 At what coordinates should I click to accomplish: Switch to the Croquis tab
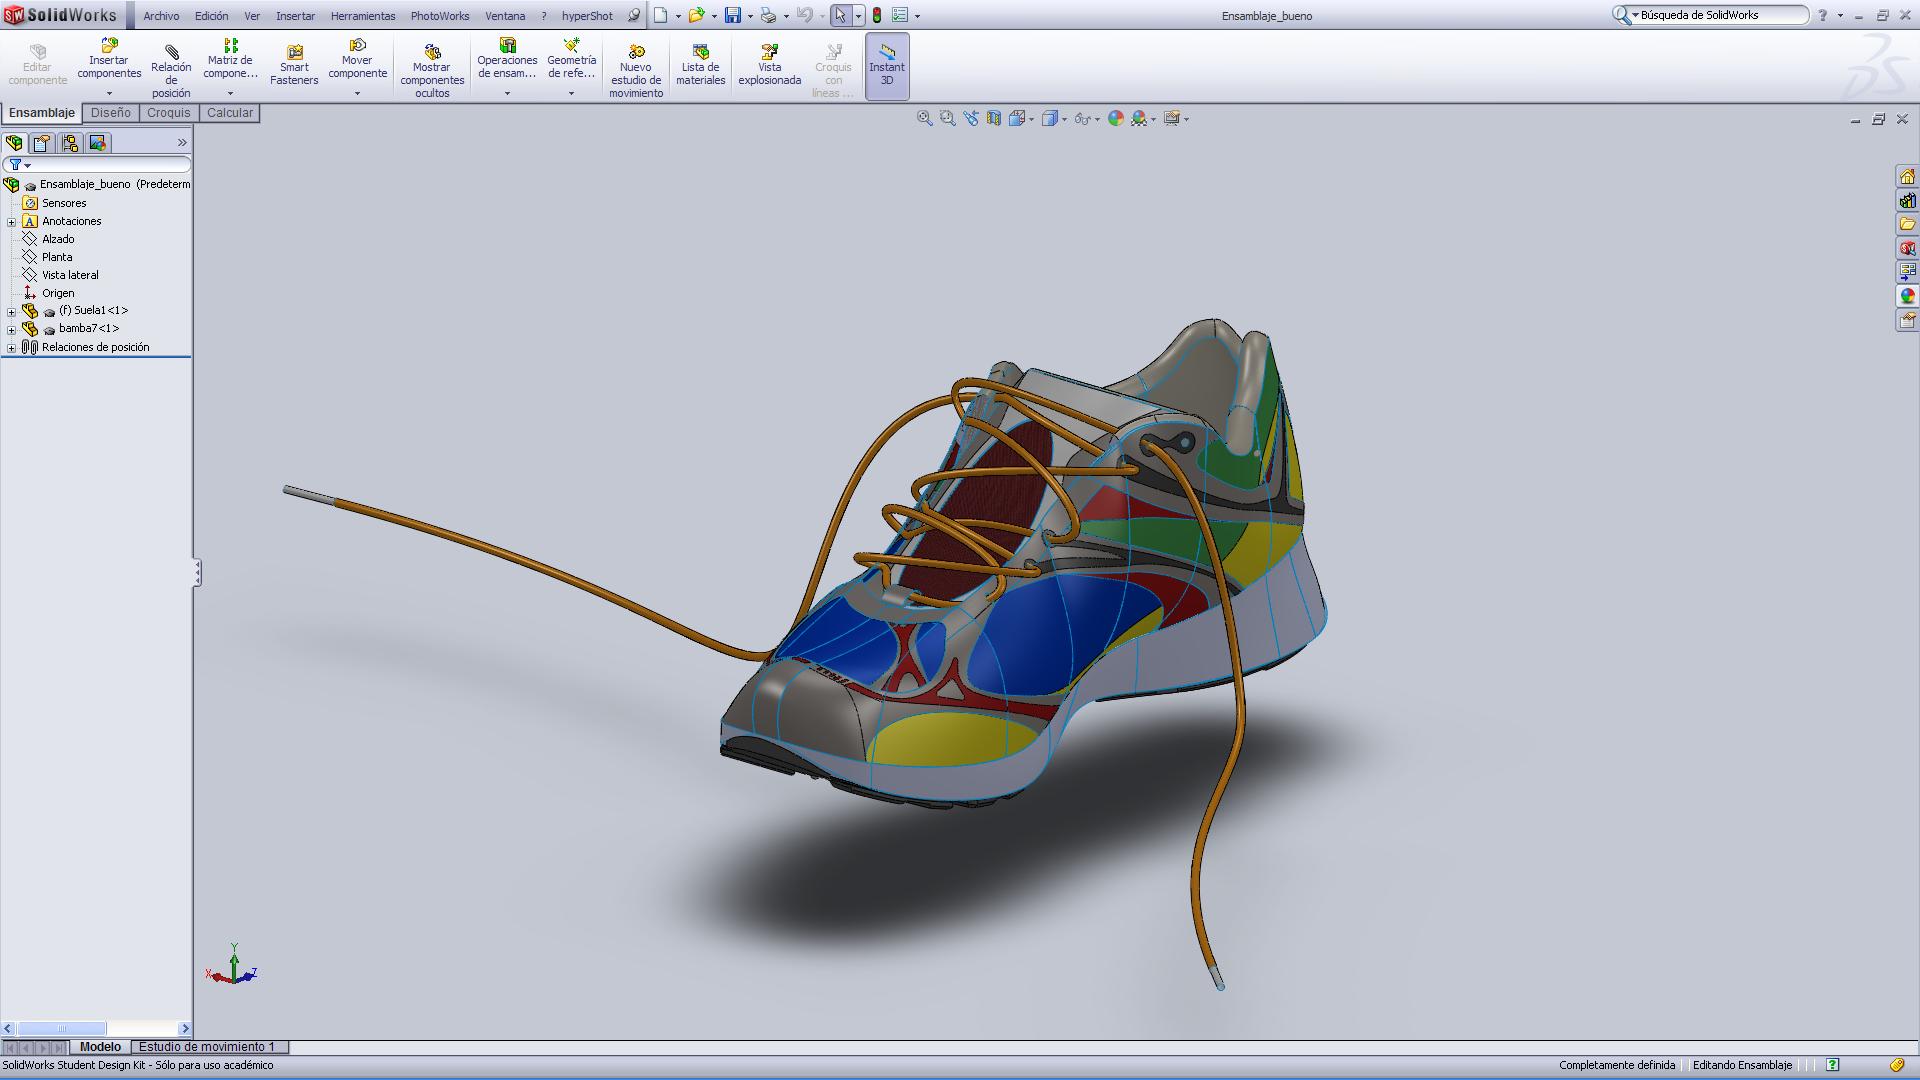[x=168, y=113]
